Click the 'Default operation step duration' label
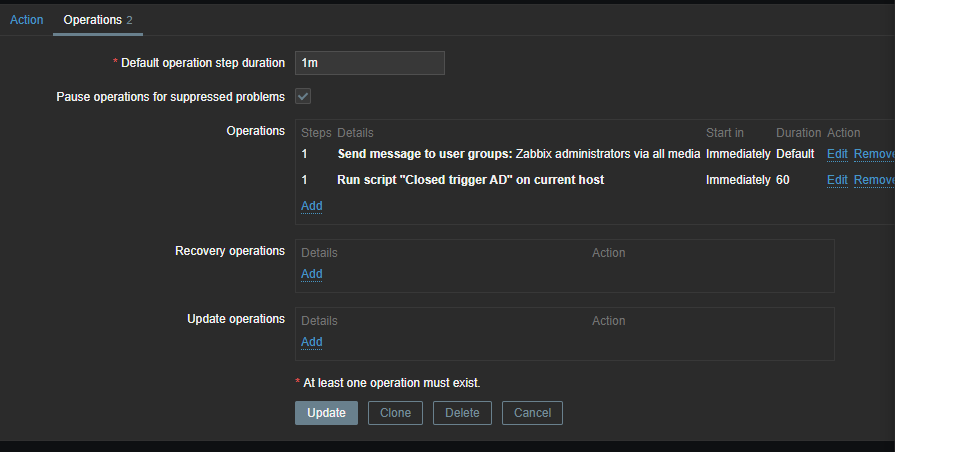Image resolution: width=977 pixels, height=452 pixels. (203, 63)
